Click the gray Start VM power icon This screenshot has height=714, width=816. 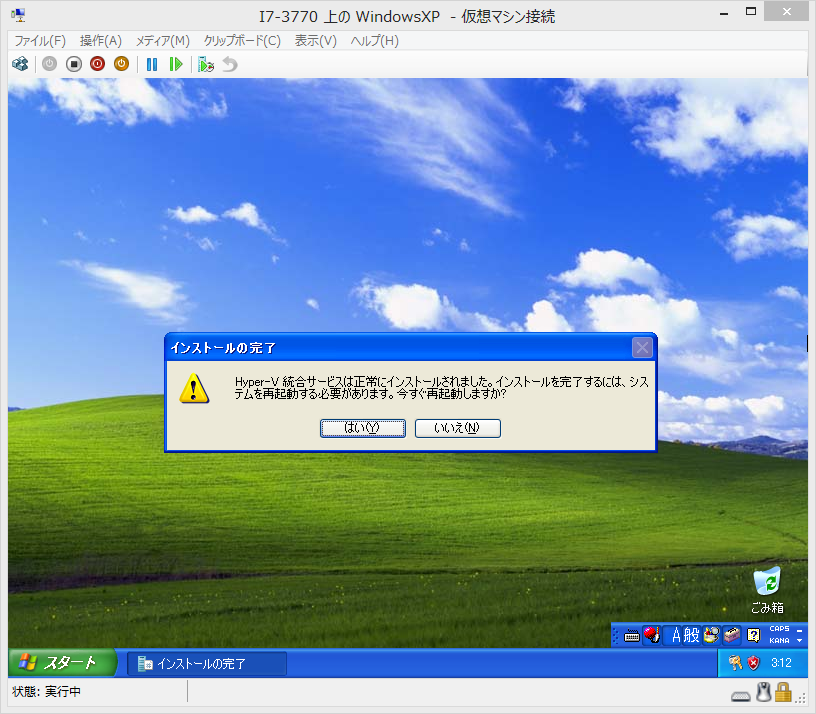(49, 64)
